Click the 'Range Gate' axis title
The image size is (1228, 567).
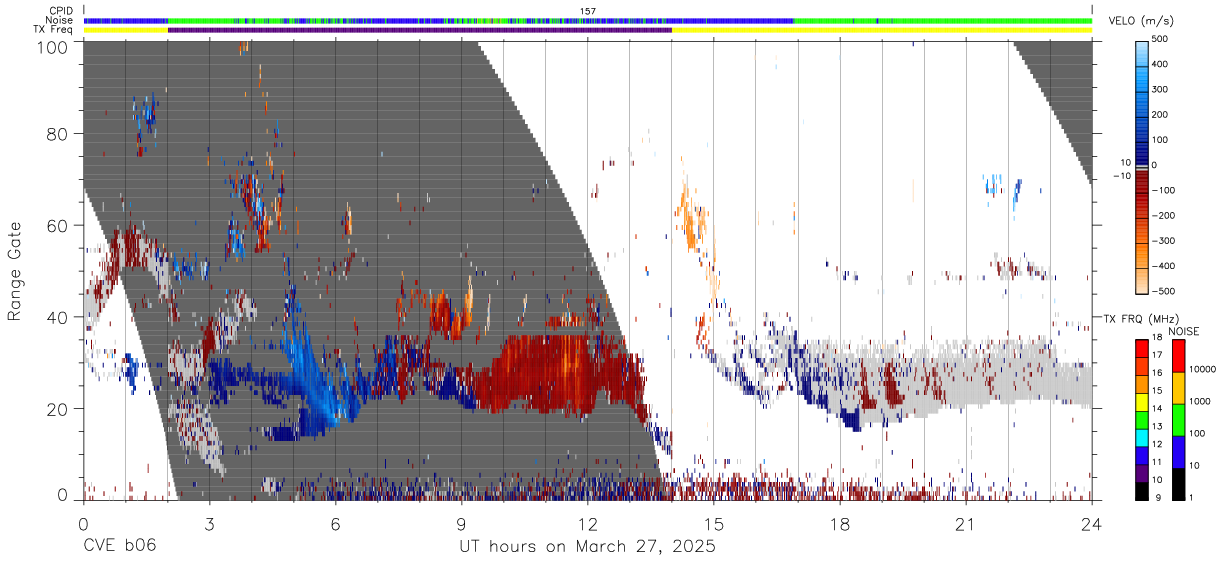[x=15, y=271]
